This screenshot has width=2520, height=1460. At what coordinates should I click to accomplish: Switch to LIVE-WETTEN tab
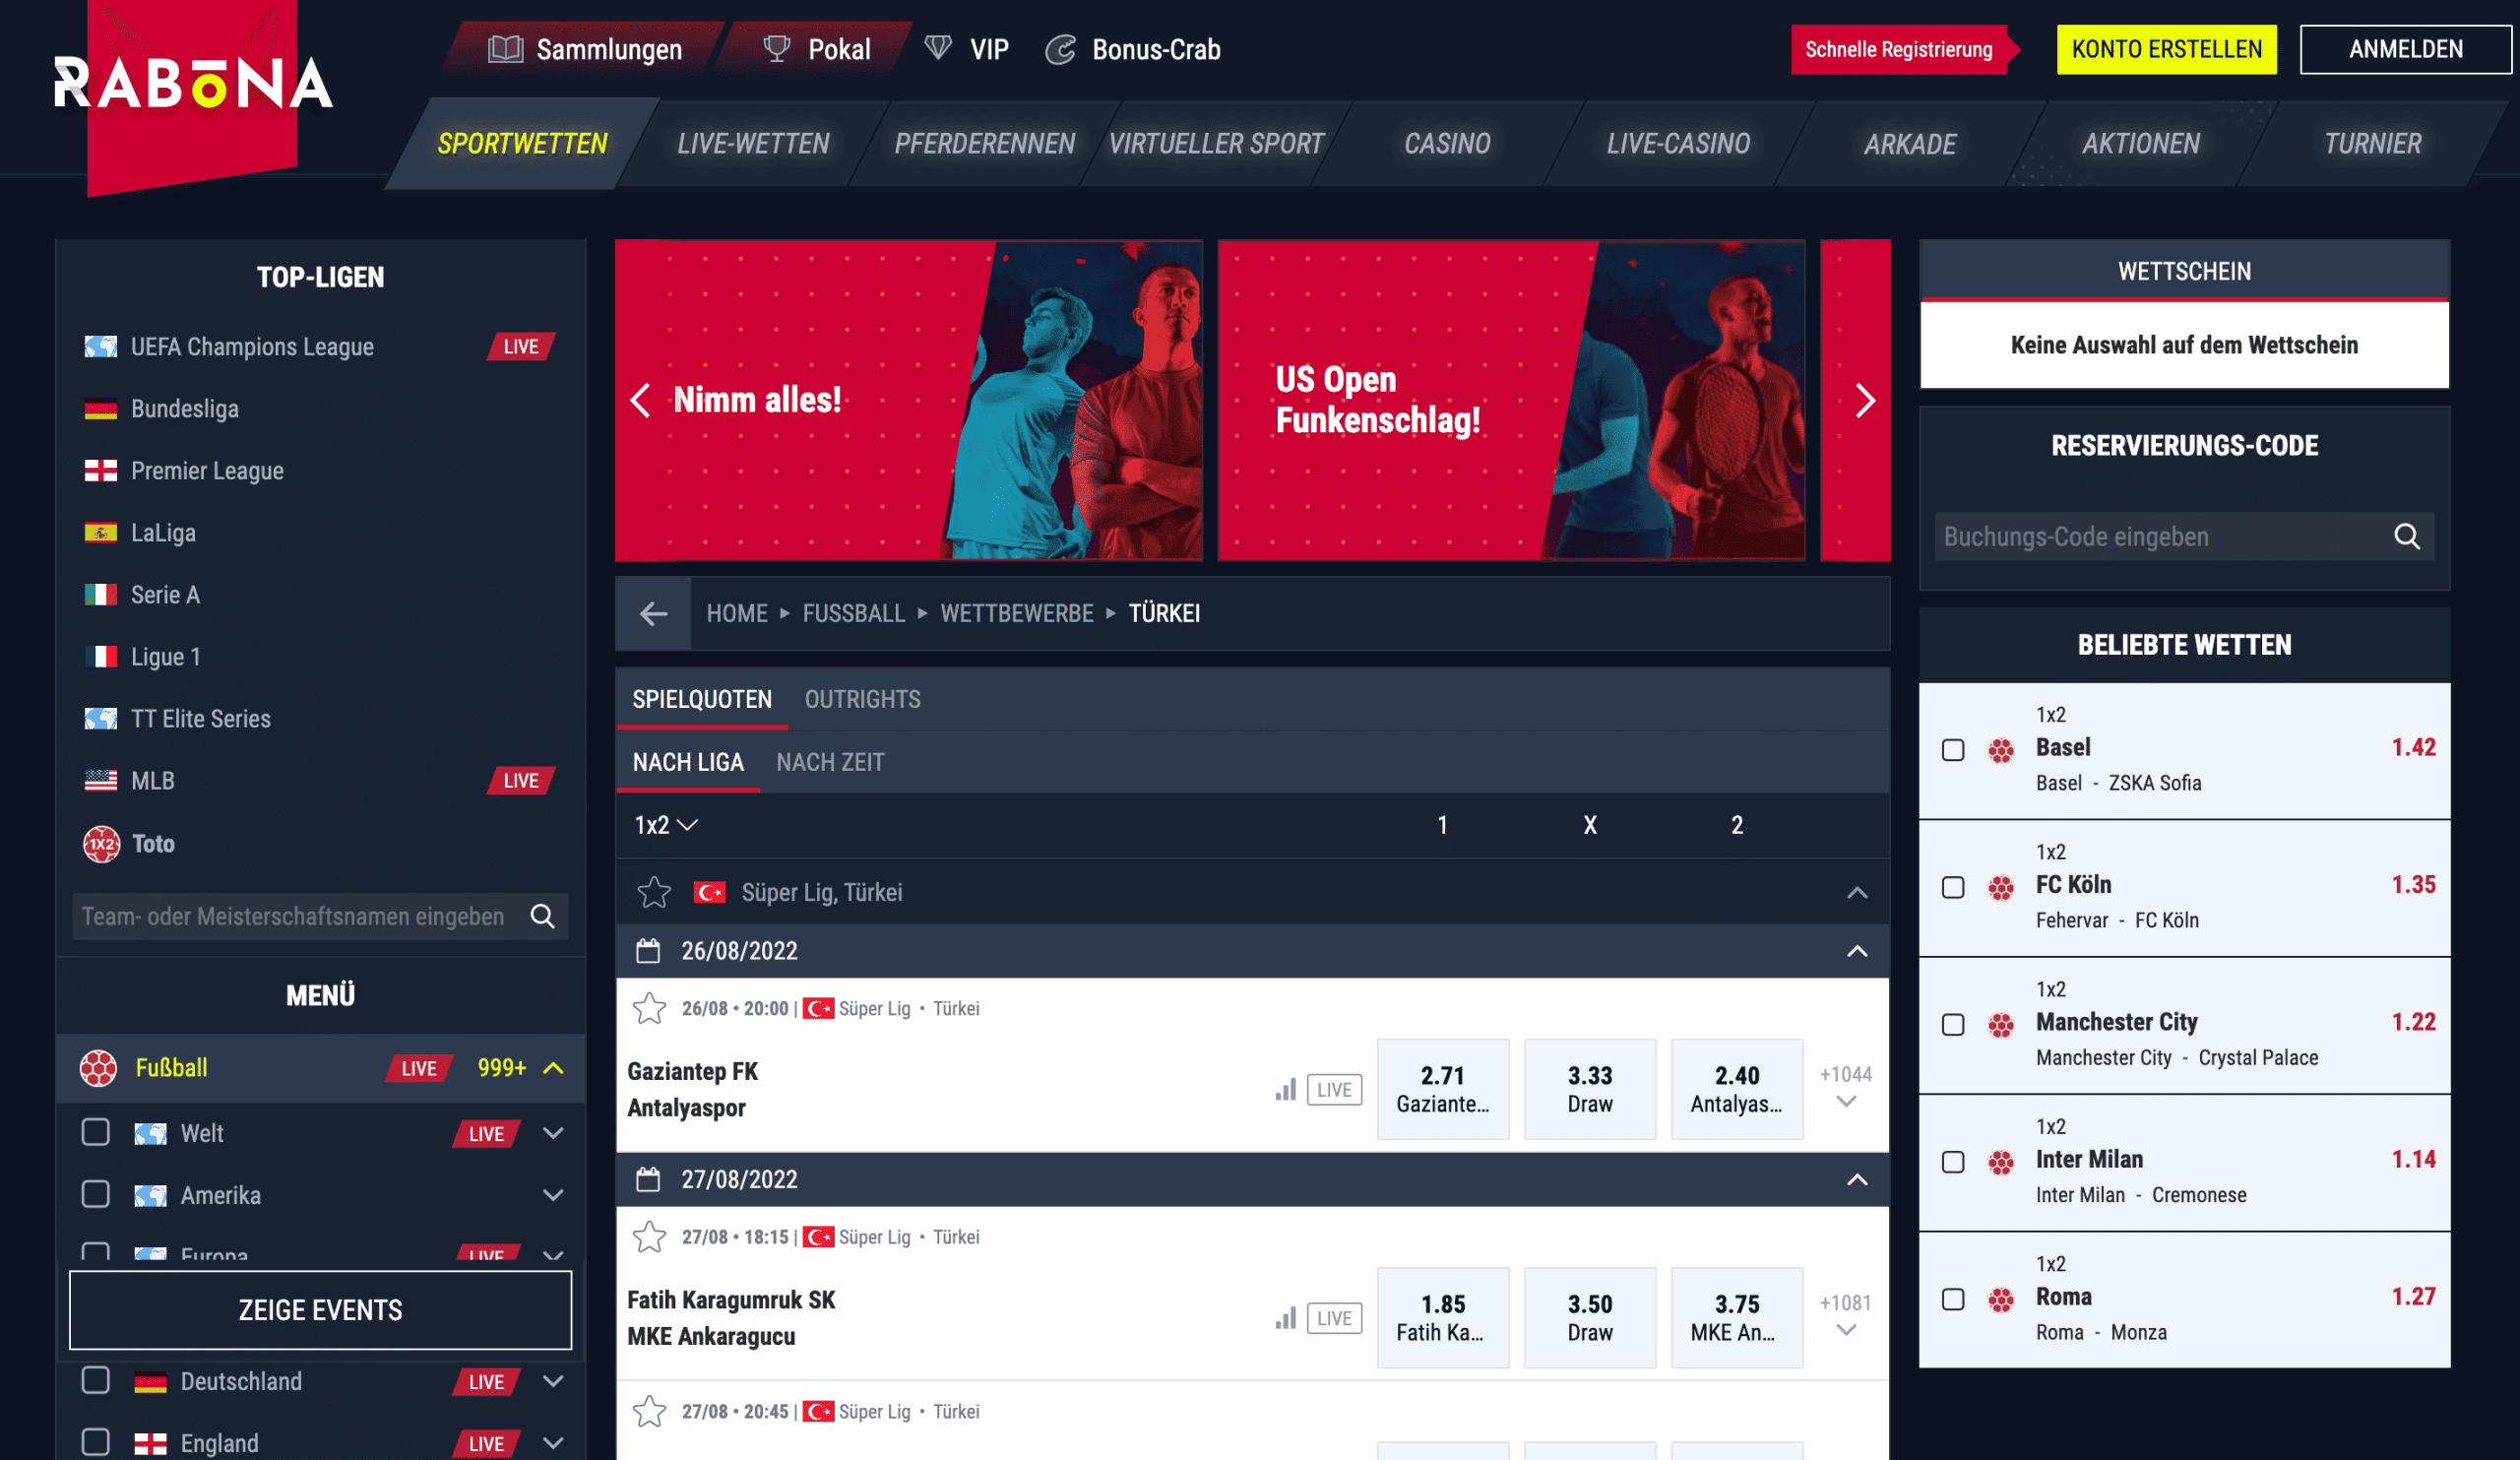click(x=753, y=143)
